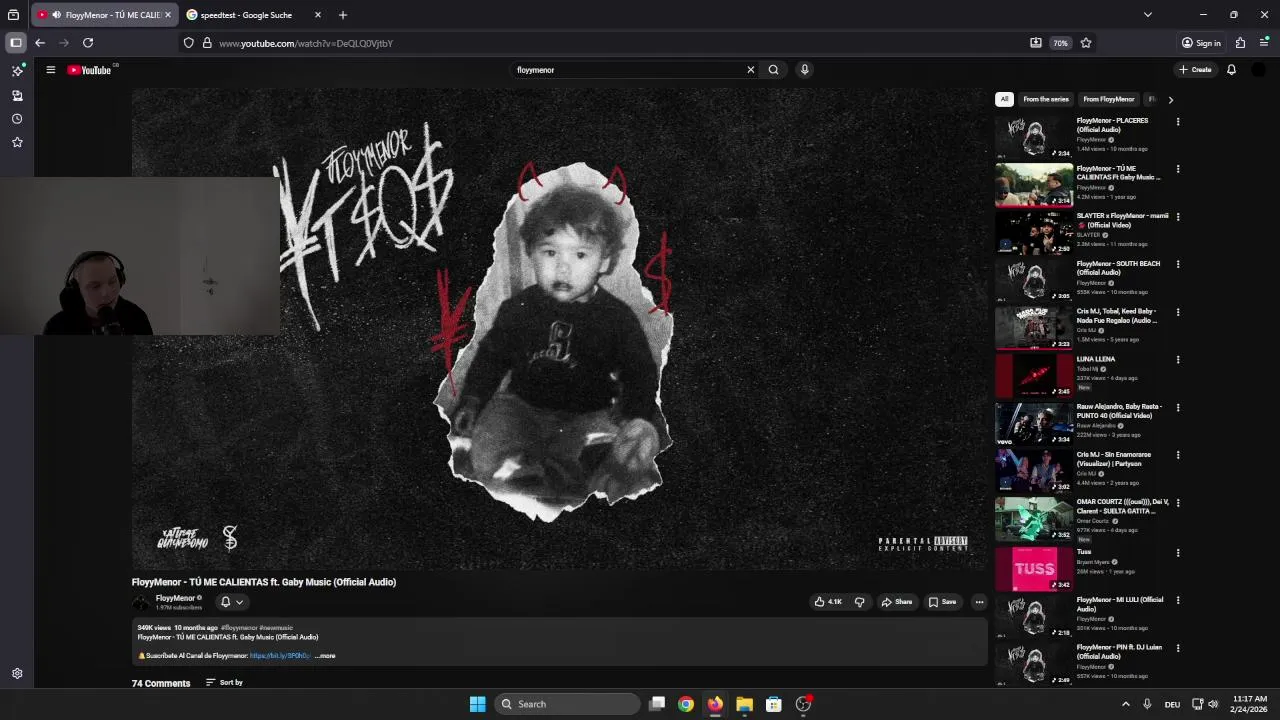This screenshot has width=1280, height=720.
Task: Close the speedtest Google Suche tab
Action: point(318,15)
